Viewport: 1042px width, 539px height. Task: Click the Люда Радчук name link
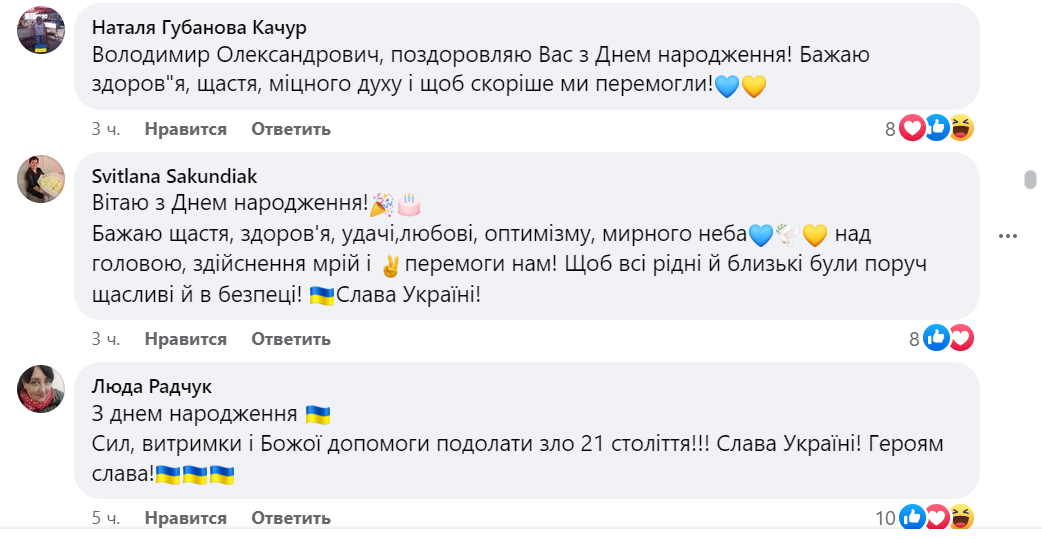pyautogui.click(x=151, y=386)
